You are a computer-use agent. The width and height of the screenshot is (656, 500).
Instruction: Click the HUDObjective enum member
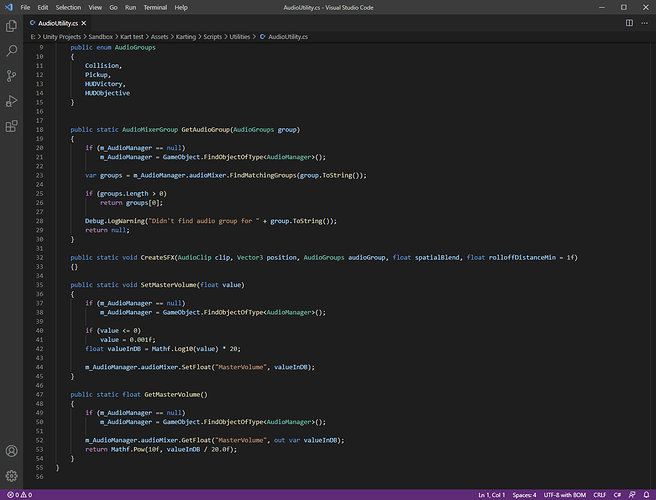coord(107,93)
